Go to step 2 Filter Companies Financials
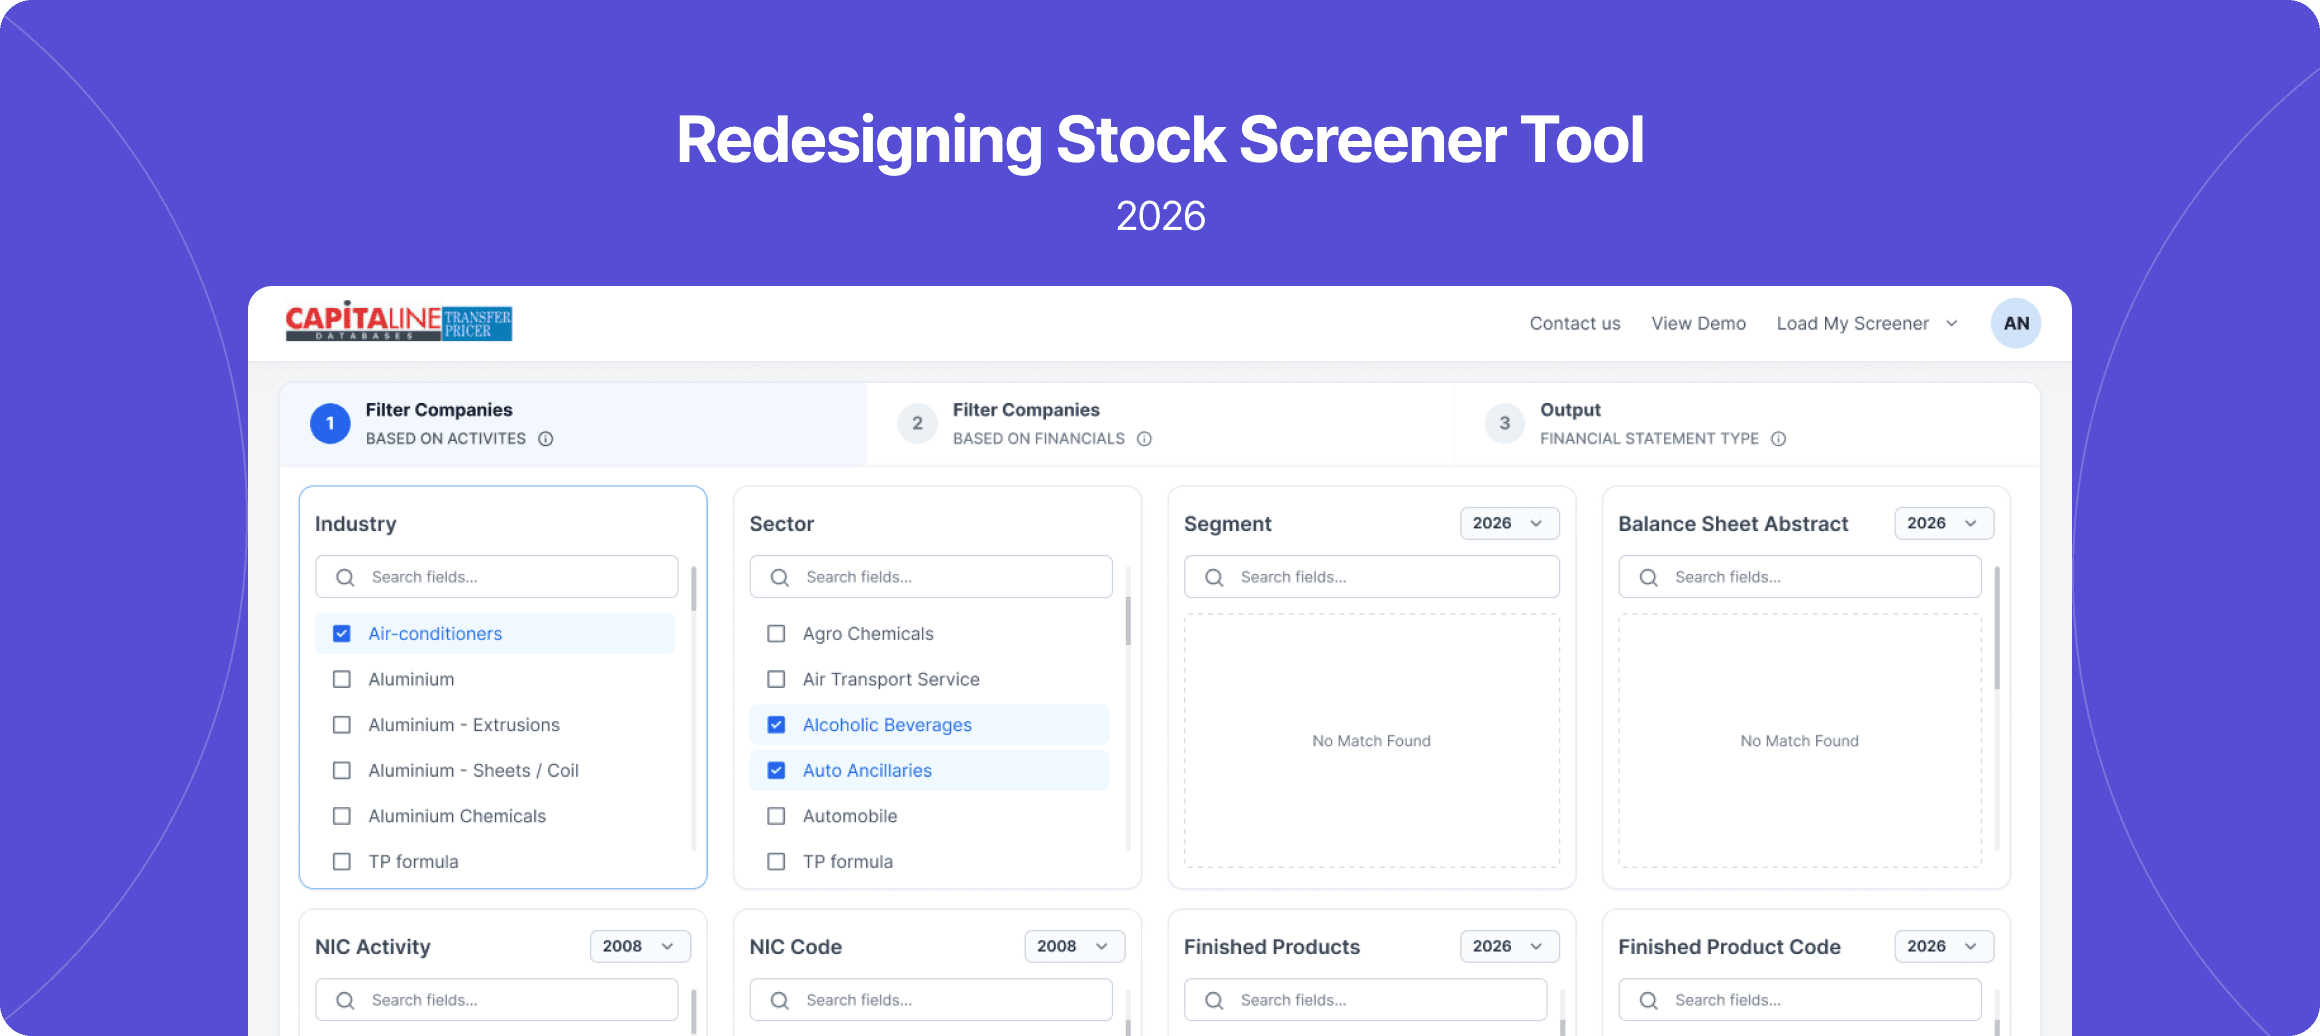The width and height of the screenshot is (2320, 1036). click(1160, 424)
